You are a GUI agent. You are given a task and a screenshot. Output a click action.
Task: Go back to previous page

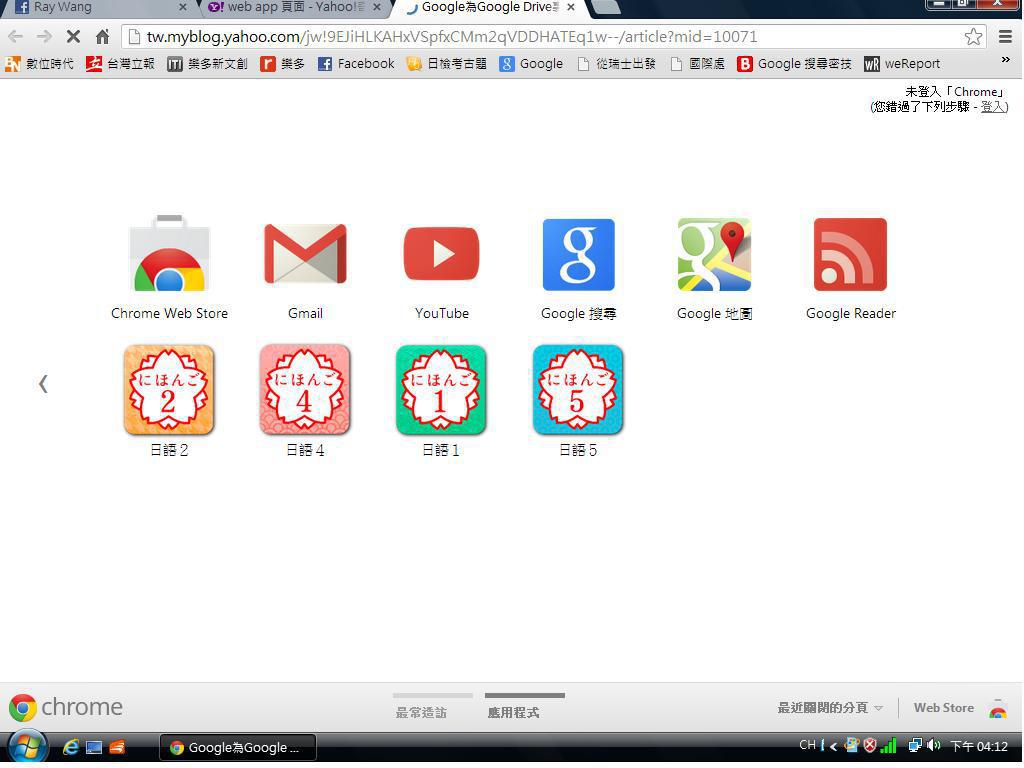coord(16,37)
